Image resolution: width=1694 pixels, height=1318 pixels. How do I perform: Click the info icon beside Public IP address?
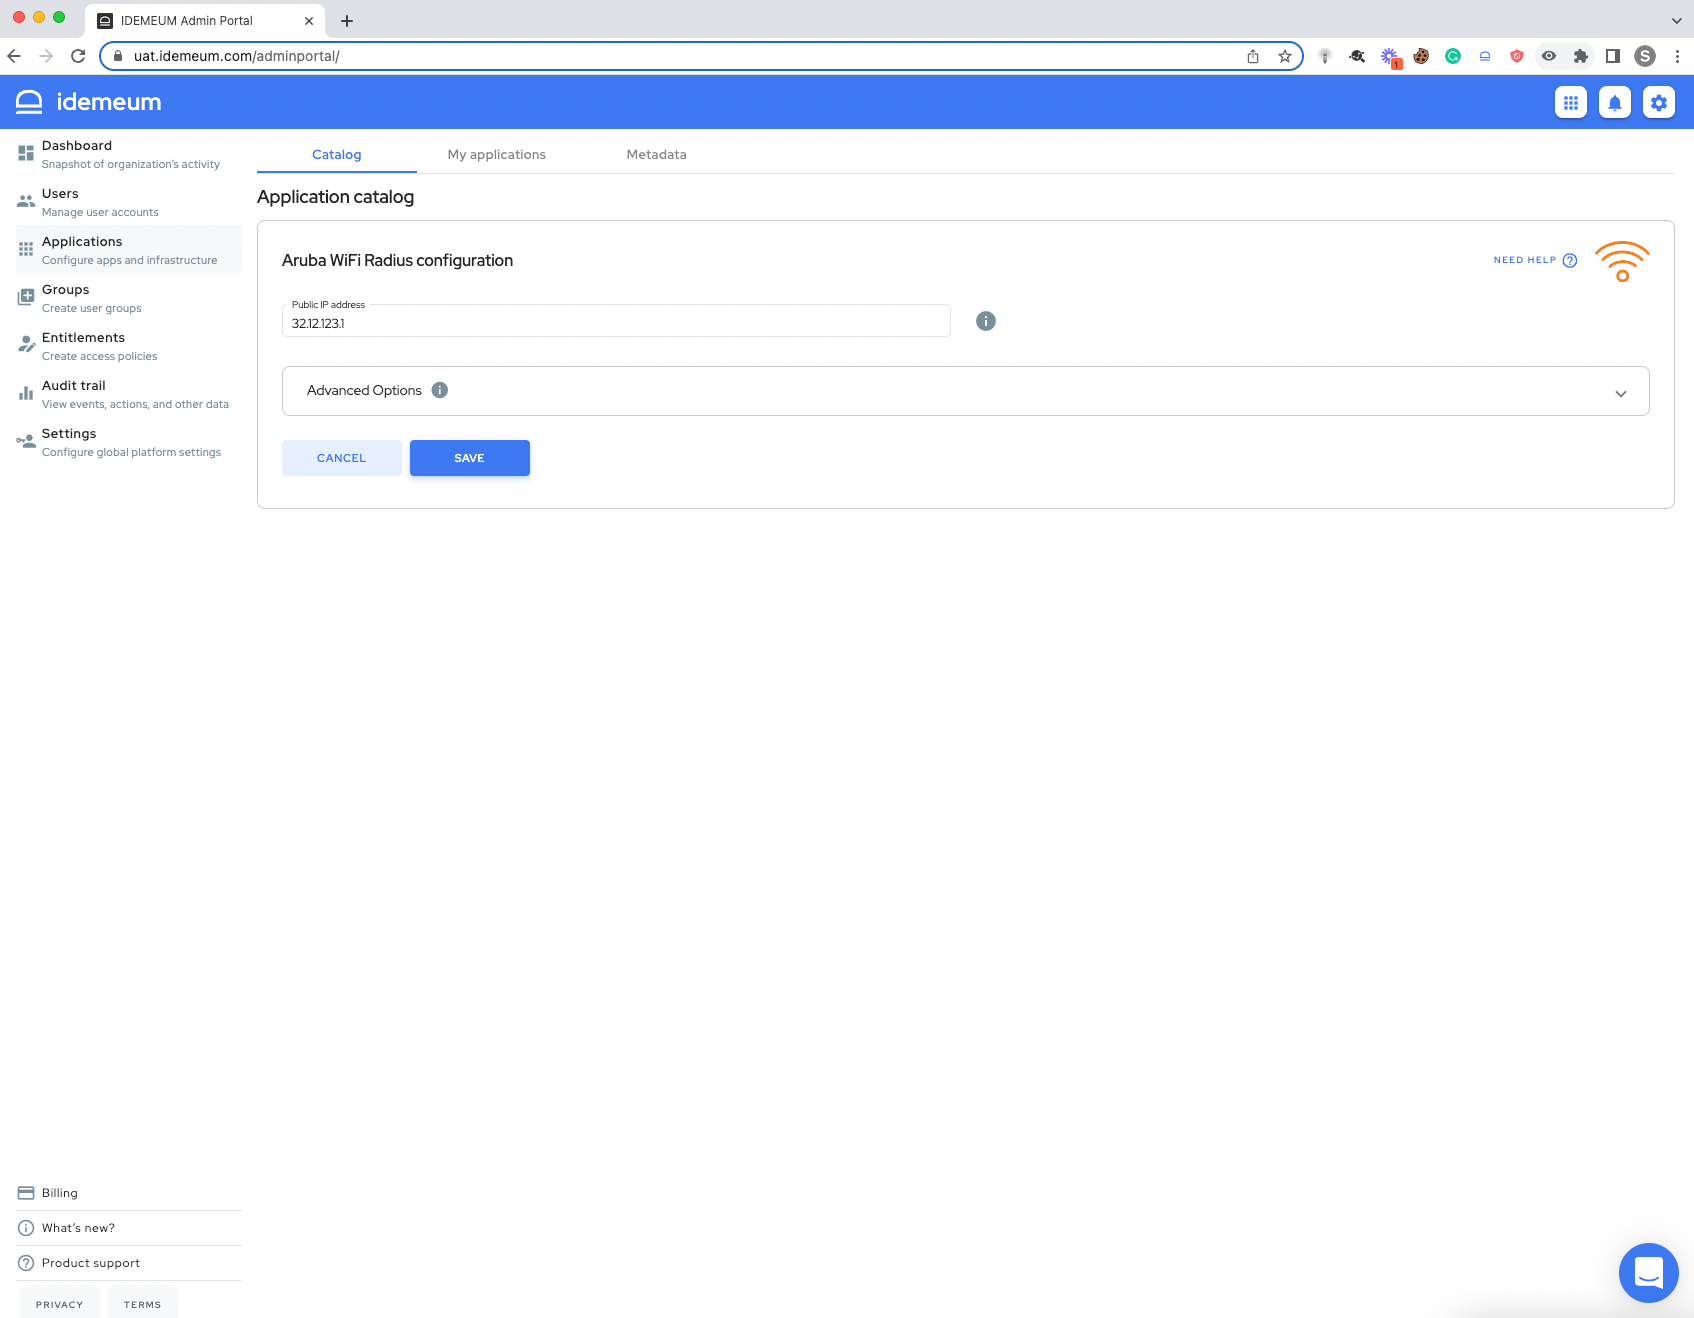pyautogui.click(x=986, y=321)
